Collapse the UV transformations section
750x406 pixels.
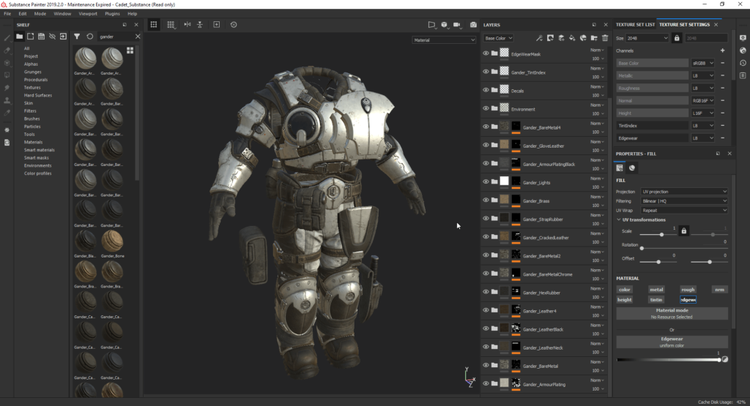[619, 220]
